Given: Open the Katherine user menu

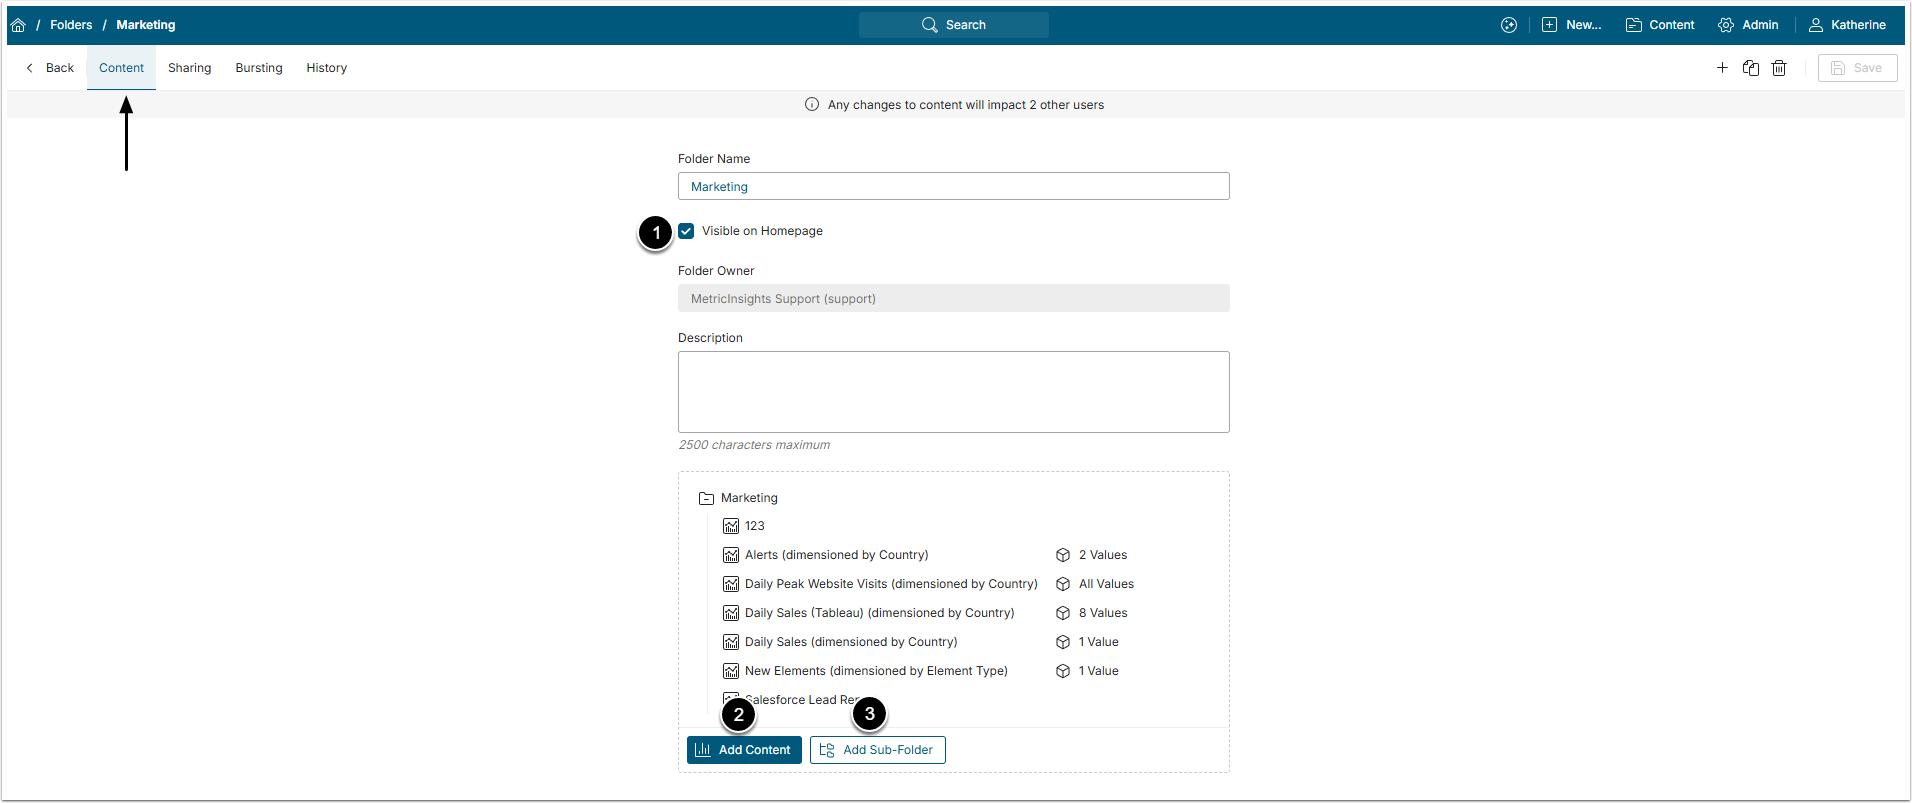Looking at the screenshot, I should 1847,25.
